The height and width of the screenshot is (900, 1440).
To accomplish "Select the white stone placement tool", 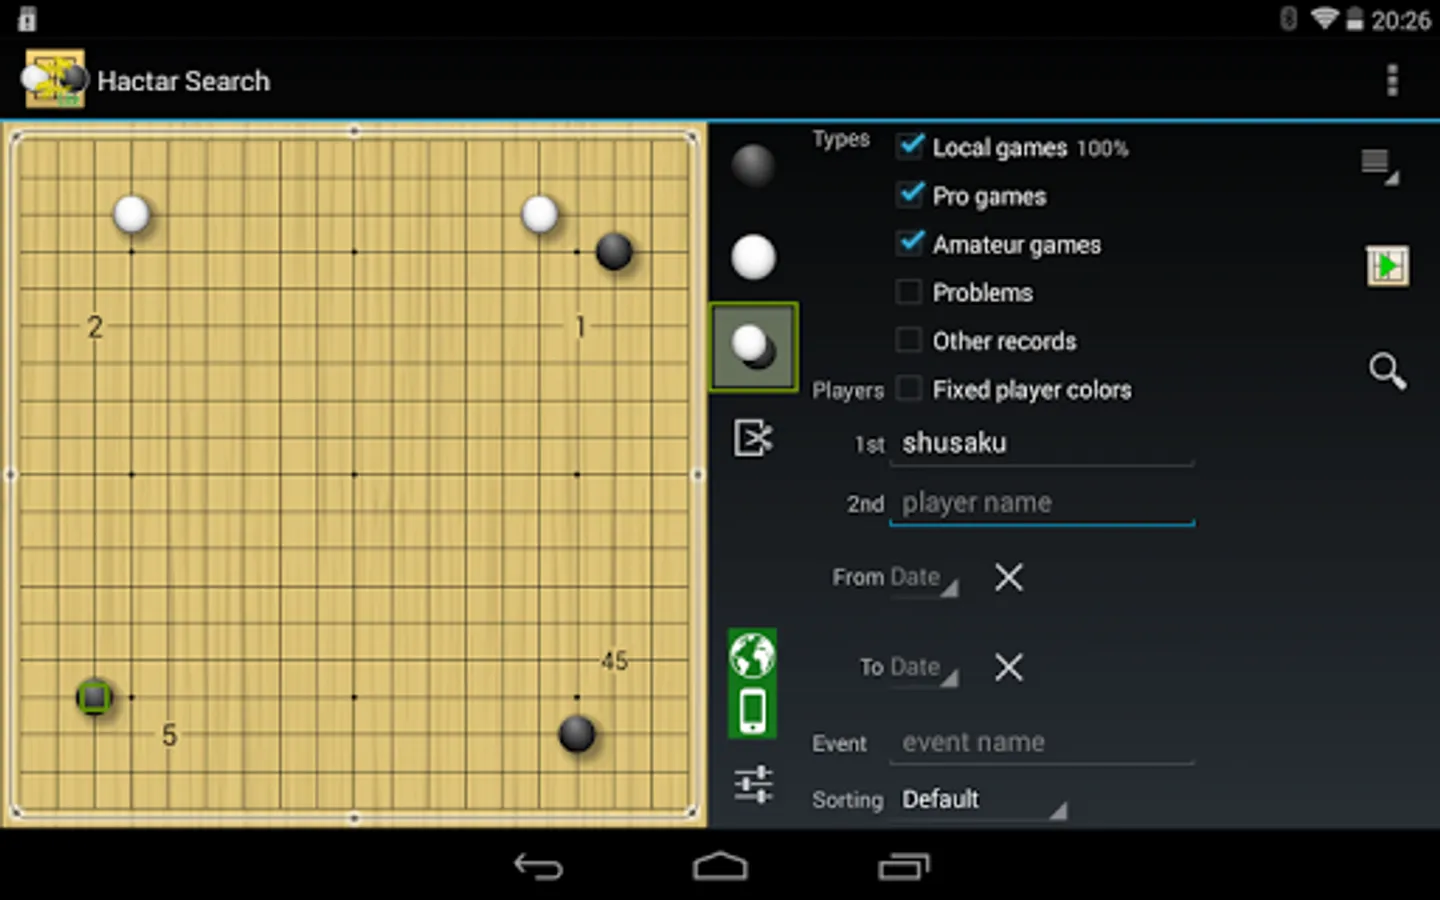I will click(x=753, y=257).
